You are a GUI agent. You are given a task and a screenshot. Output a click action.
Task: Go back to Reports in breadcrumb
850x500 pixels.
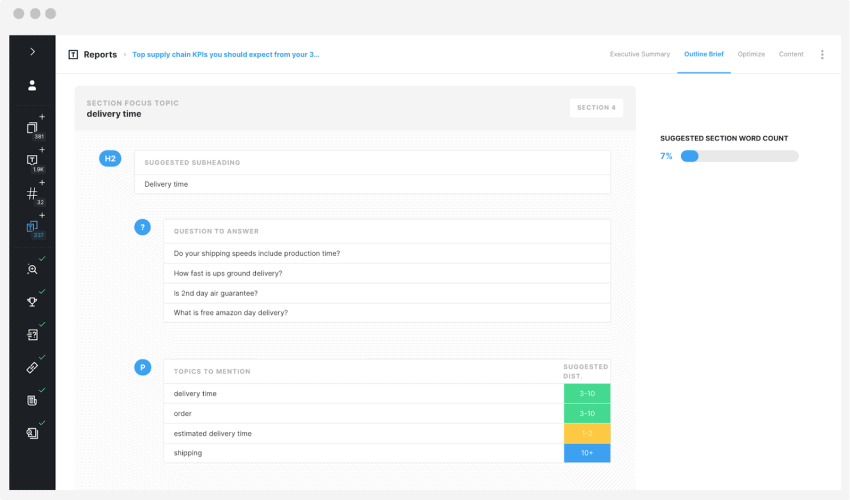point(100,54)
